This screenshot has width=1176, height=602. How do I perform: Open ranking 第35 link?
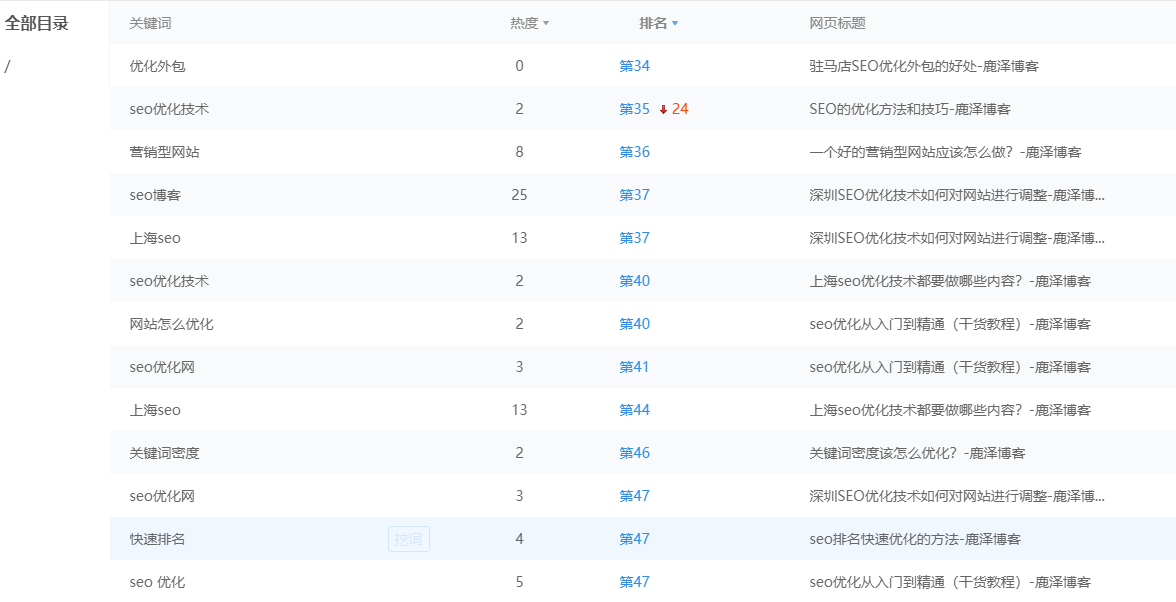pyautogui.click(x=634, y=109)
